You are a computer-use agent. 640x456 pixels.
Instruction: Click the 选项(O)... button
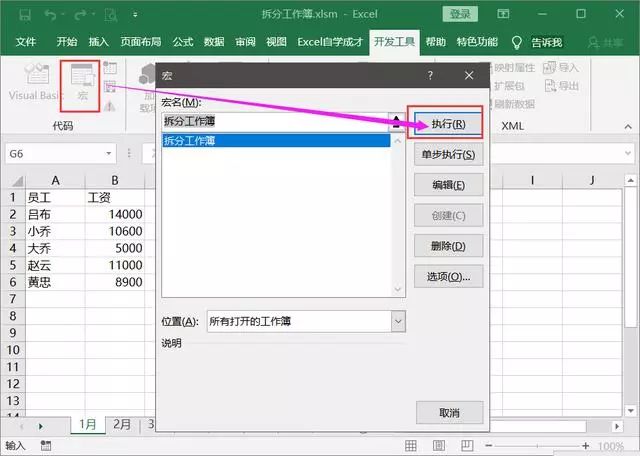pos(448,276)
